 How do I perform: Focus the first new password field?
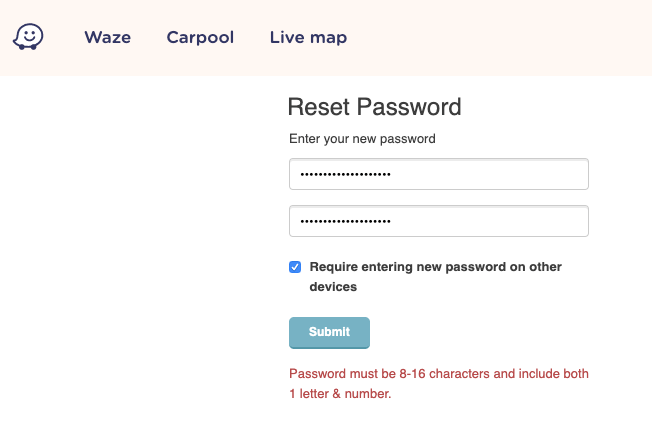click(x=438, y=174)
